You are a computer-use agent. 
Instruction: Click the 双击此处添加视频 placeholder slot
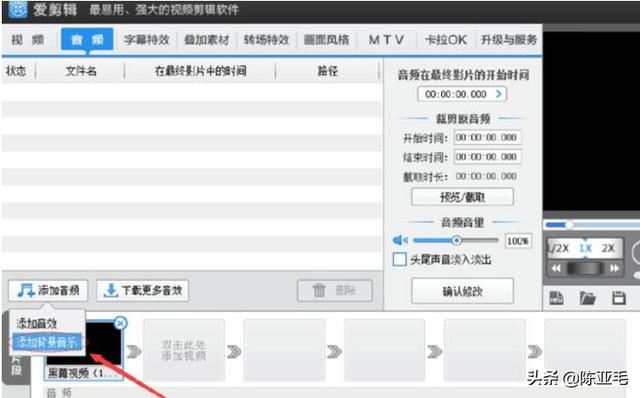(183, 350)
